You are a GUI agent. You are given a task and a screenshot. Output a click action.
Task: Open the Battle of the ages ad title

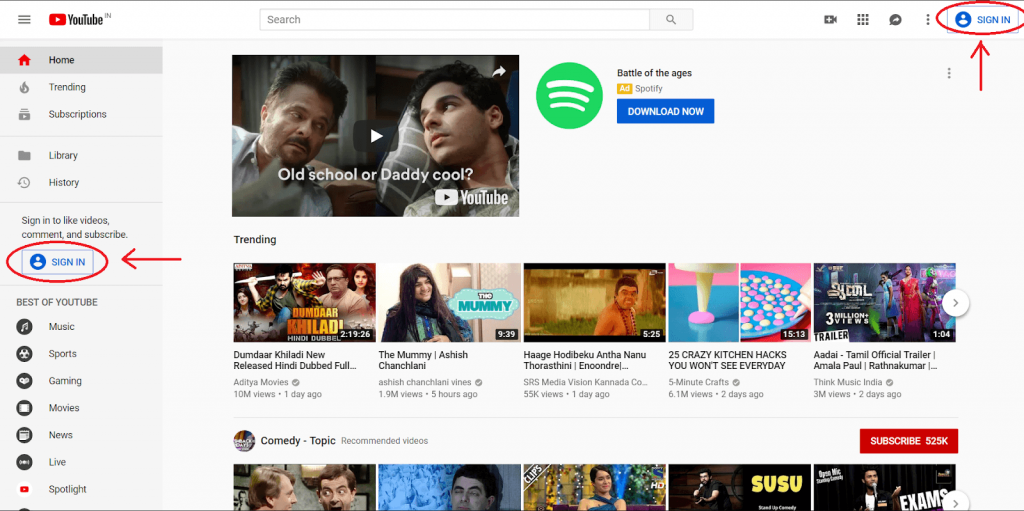pyautogui.click(x=654, y=73)
